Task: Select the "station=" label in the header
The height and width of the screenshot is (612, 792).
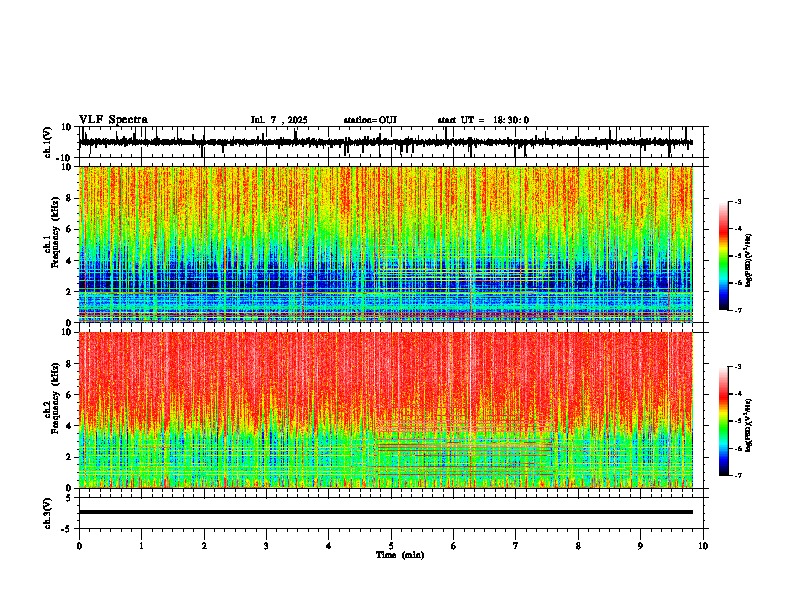Action: coord(361,120)
